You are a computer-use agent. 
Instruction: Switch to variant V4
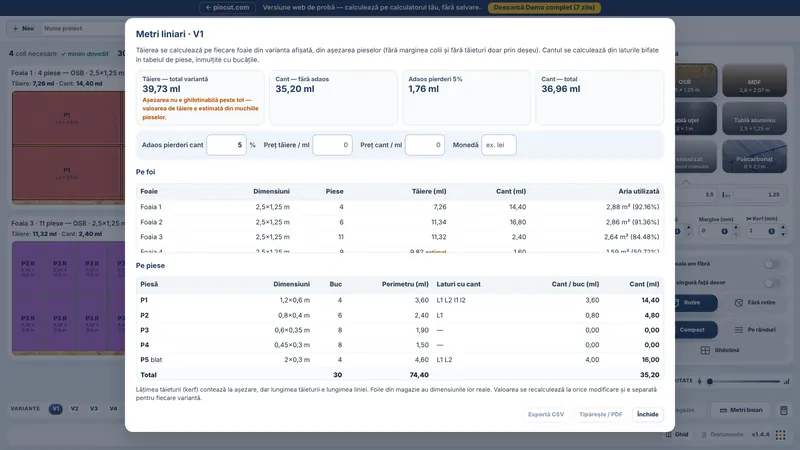click(113, 409)
